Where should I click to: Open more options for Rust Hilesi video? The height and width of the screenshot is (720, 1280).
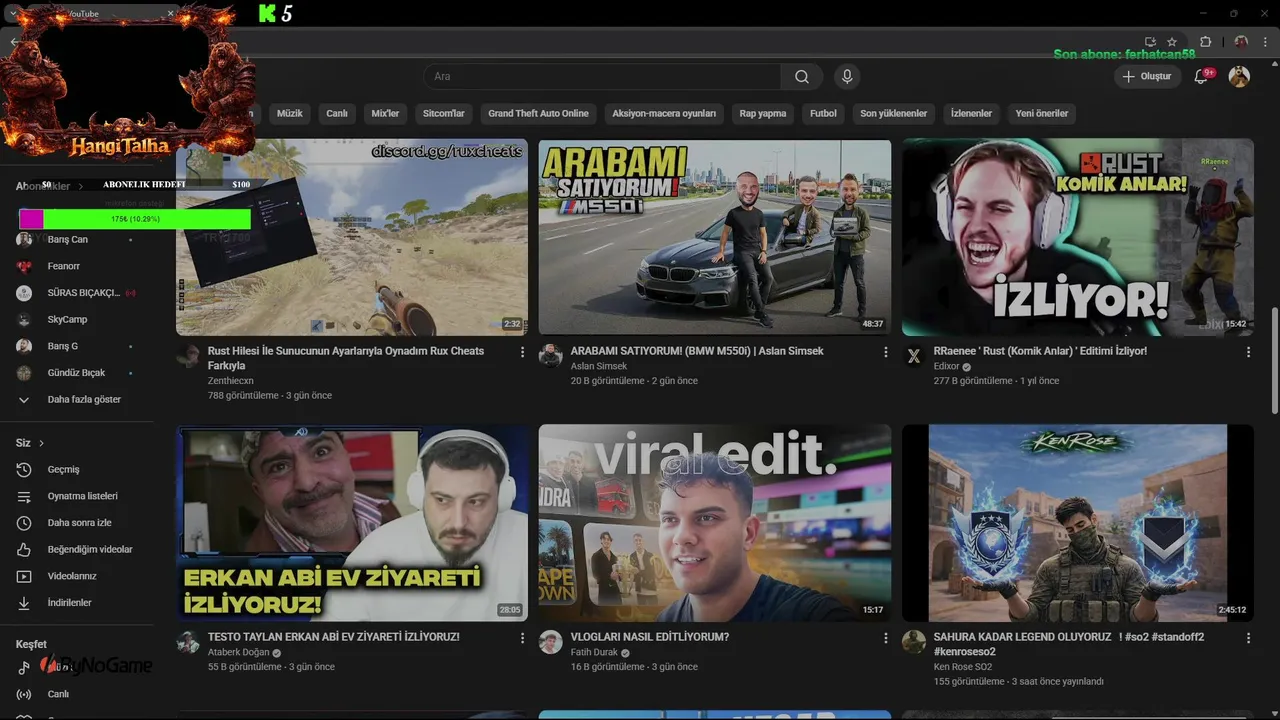pyautogui.click(x=522, y=352)
